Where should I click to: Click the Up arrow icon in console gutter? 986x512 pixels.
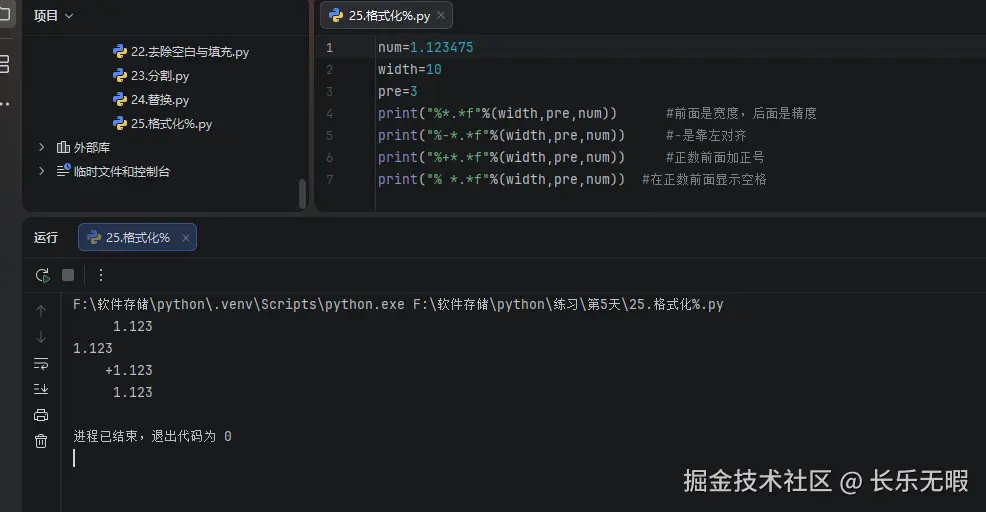click(x=41, y=311)
